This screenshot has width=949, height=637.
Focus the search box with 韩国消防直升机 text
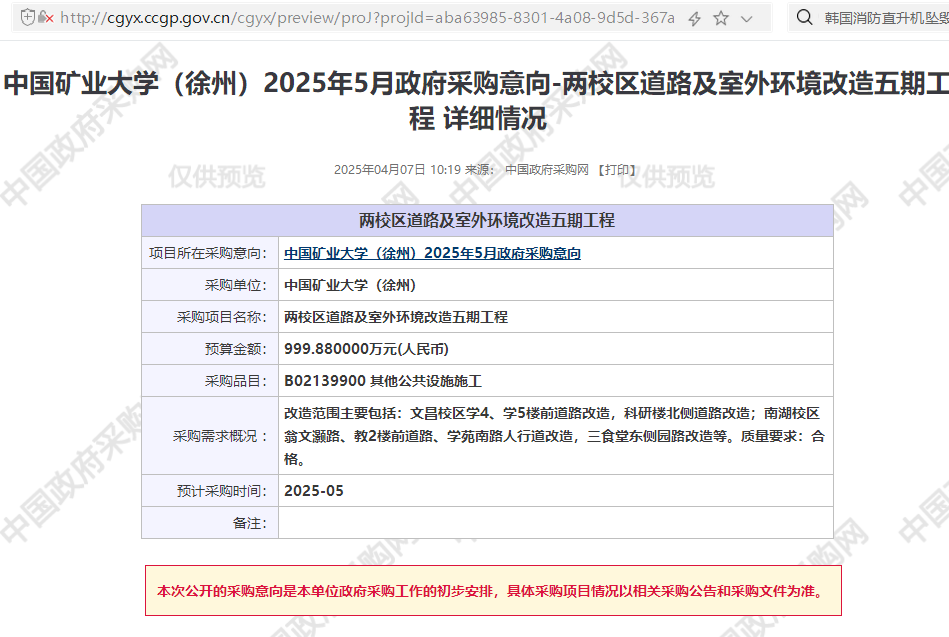click(886, 18)
